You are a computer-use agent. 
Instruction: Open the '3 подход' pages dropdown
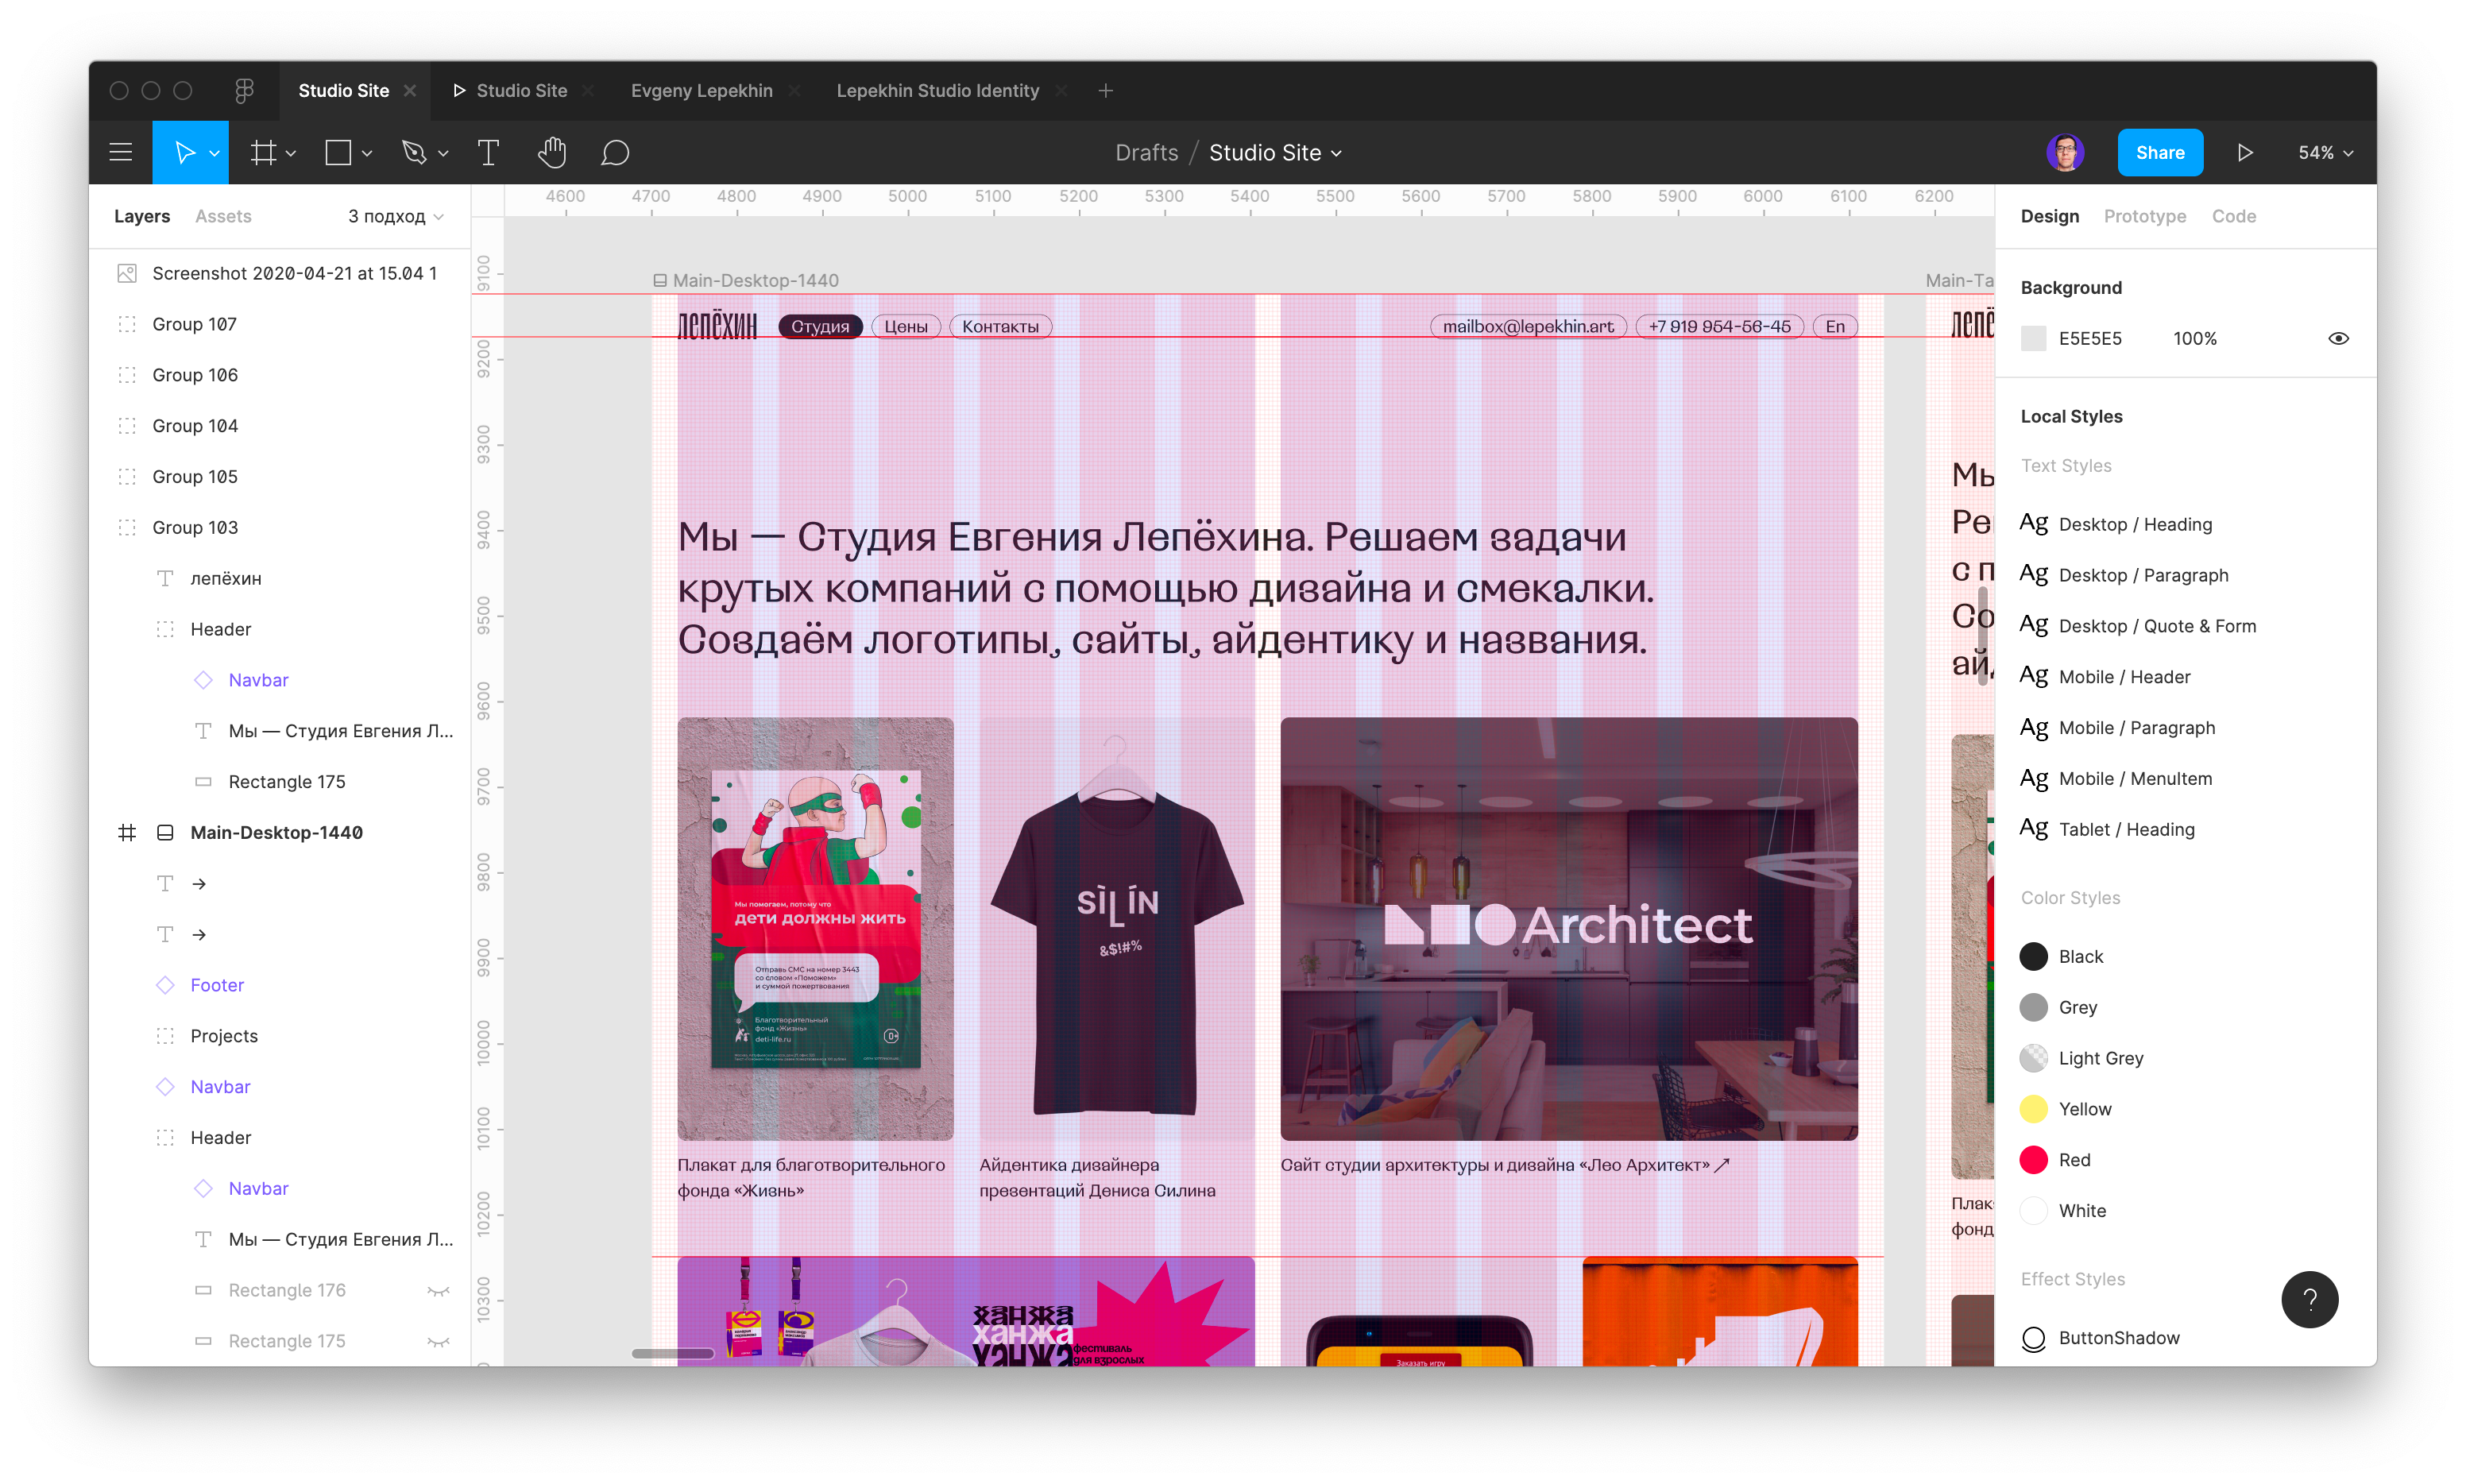click(396, 216)
